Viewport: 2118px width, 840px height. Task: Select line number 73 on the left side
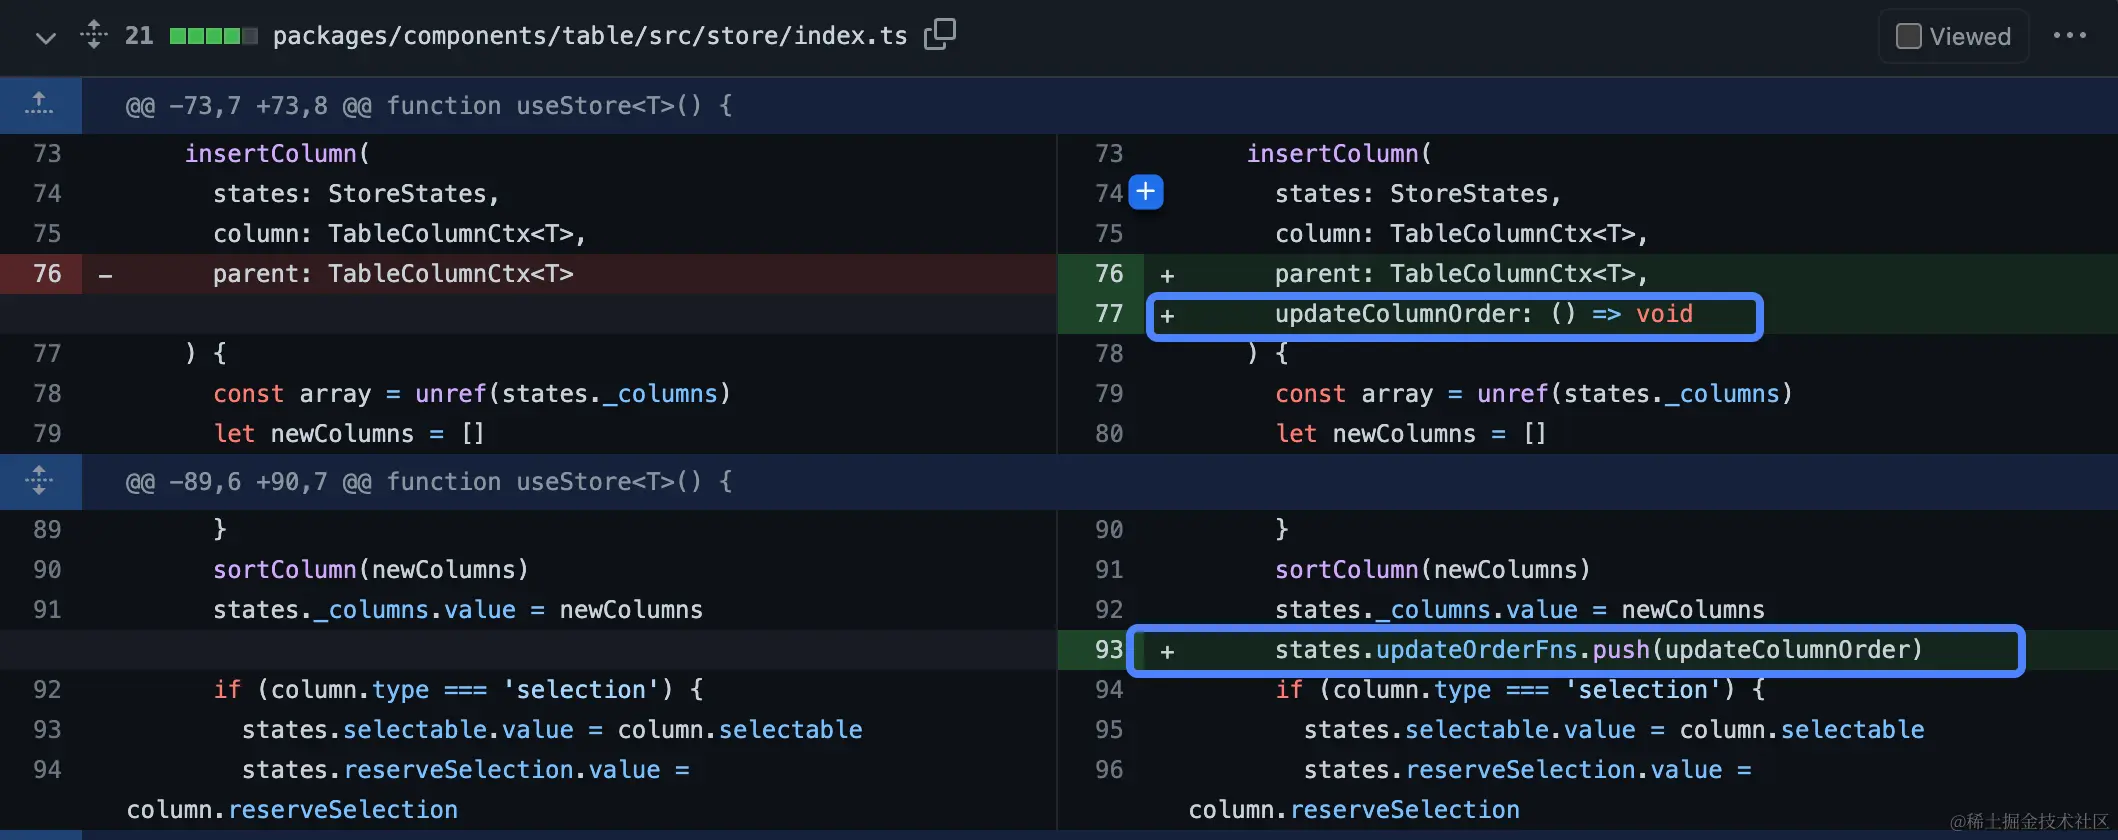pyautogui.click(x=47, y=154)
